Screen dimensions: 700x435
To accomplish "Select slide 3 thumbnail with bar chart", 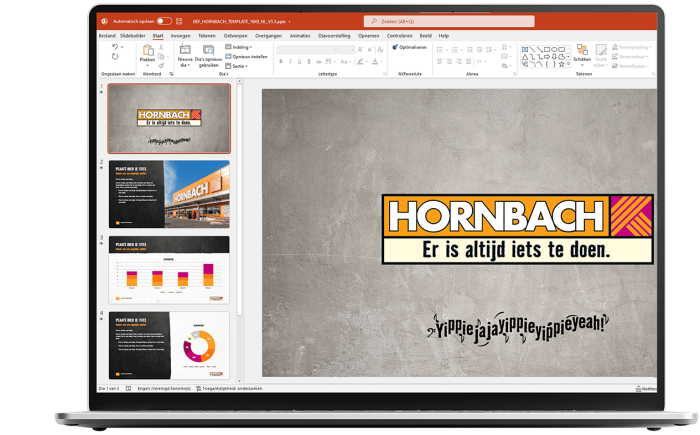I will [169, 270].
